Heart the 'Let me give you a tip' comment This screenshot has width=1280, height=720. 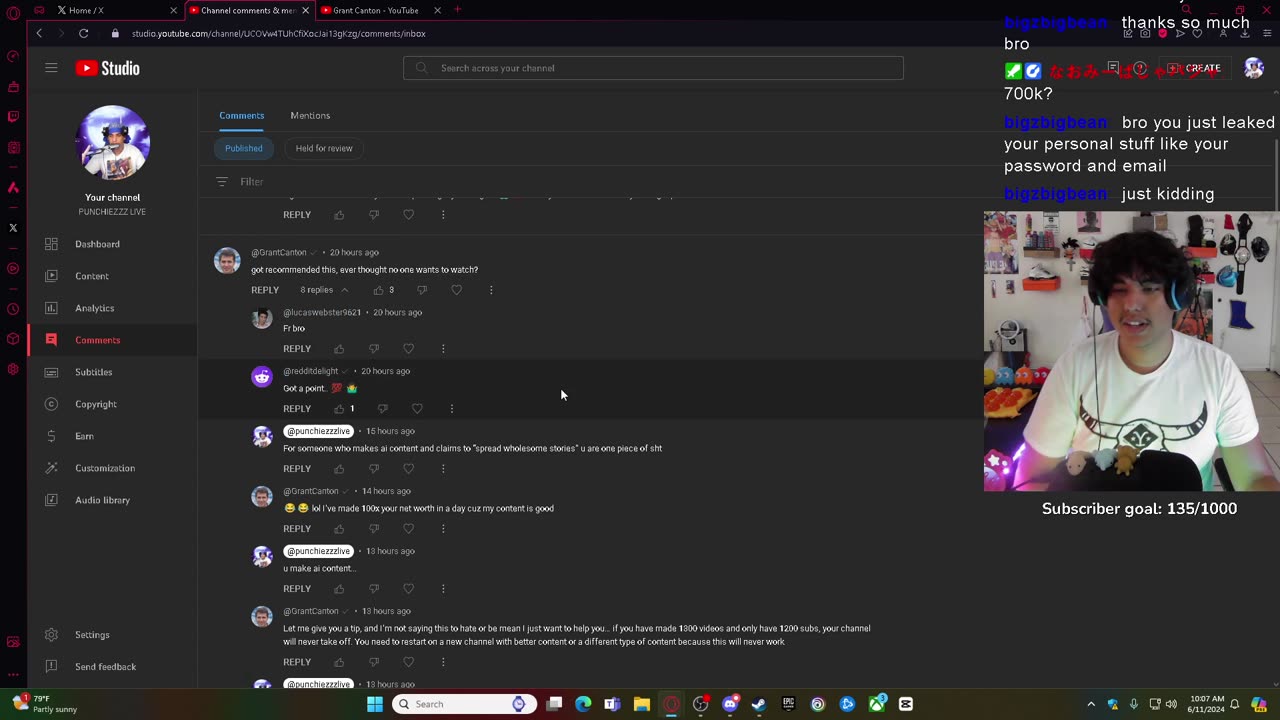point(408,662)
